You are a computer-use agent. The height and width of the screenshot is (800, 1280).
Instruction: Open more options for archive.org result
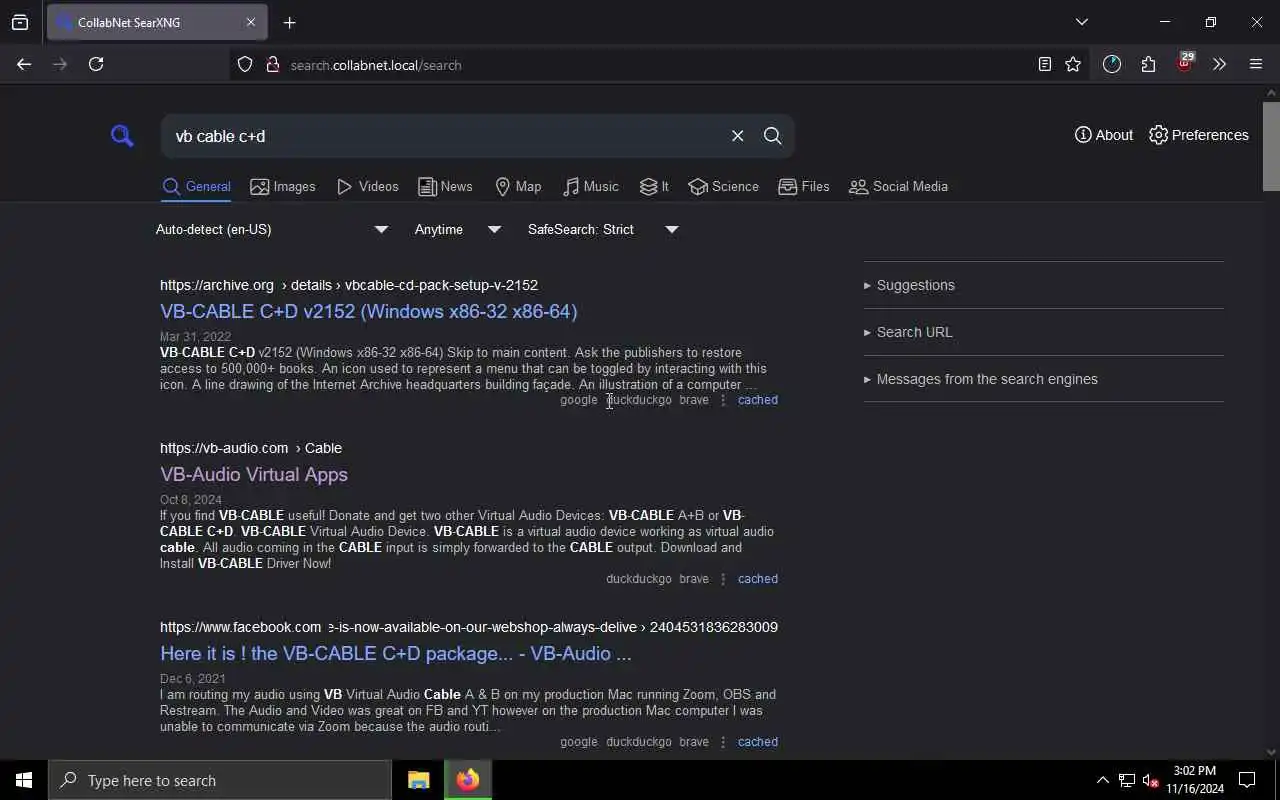[x=723, y=400]
